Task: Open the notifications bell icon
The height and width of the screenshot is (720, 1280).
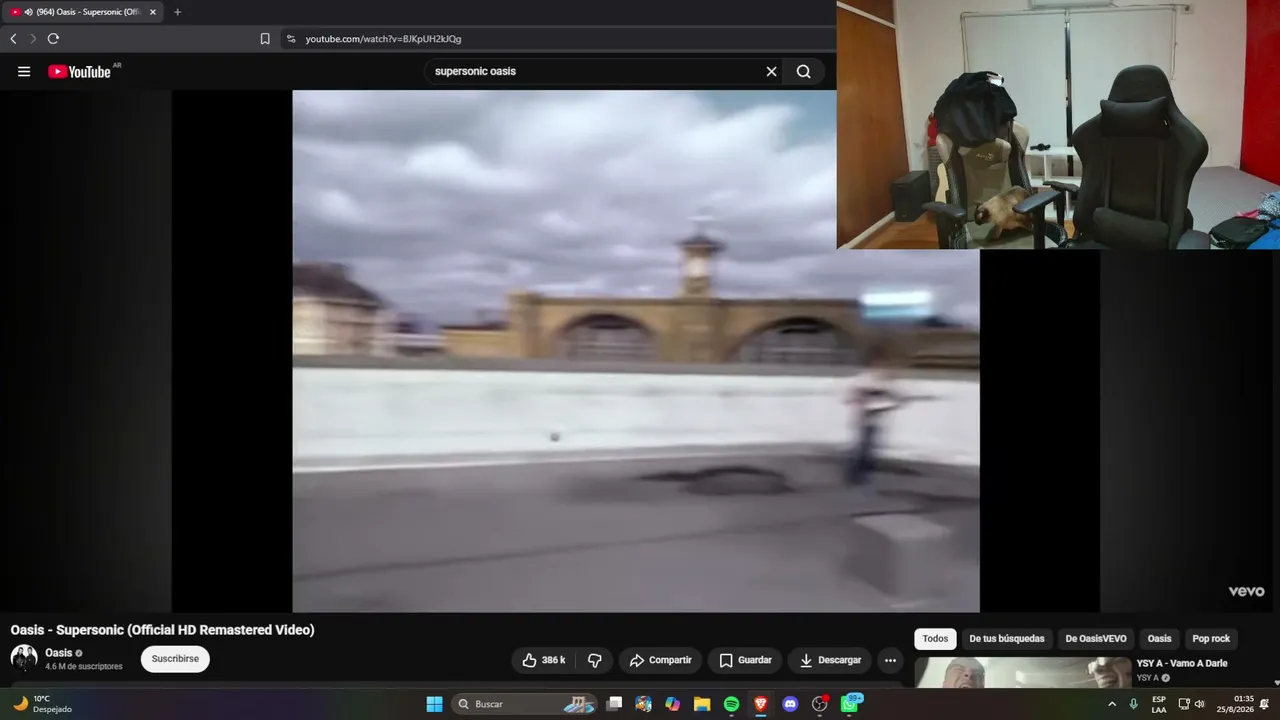Action: tap(1264, 704)
